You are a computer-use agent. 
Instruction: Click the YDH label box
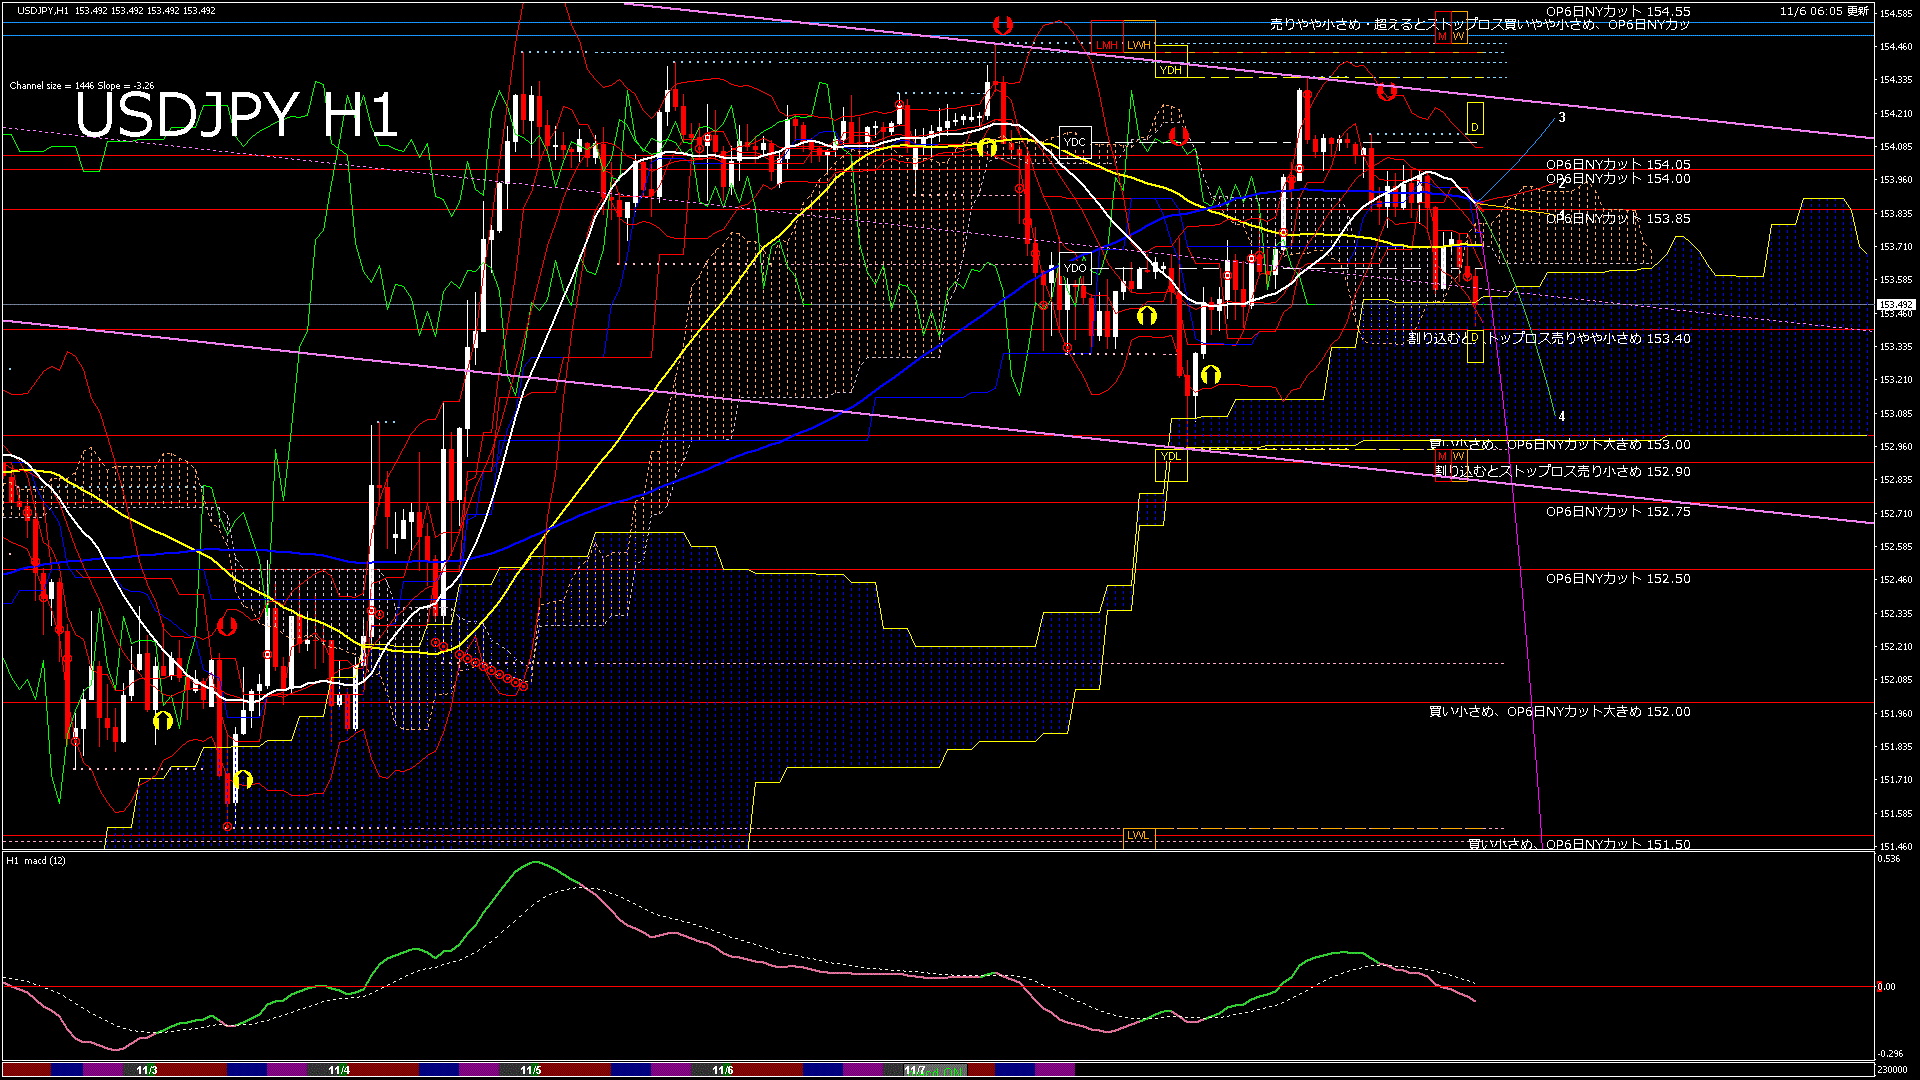tap(1170, 71)
